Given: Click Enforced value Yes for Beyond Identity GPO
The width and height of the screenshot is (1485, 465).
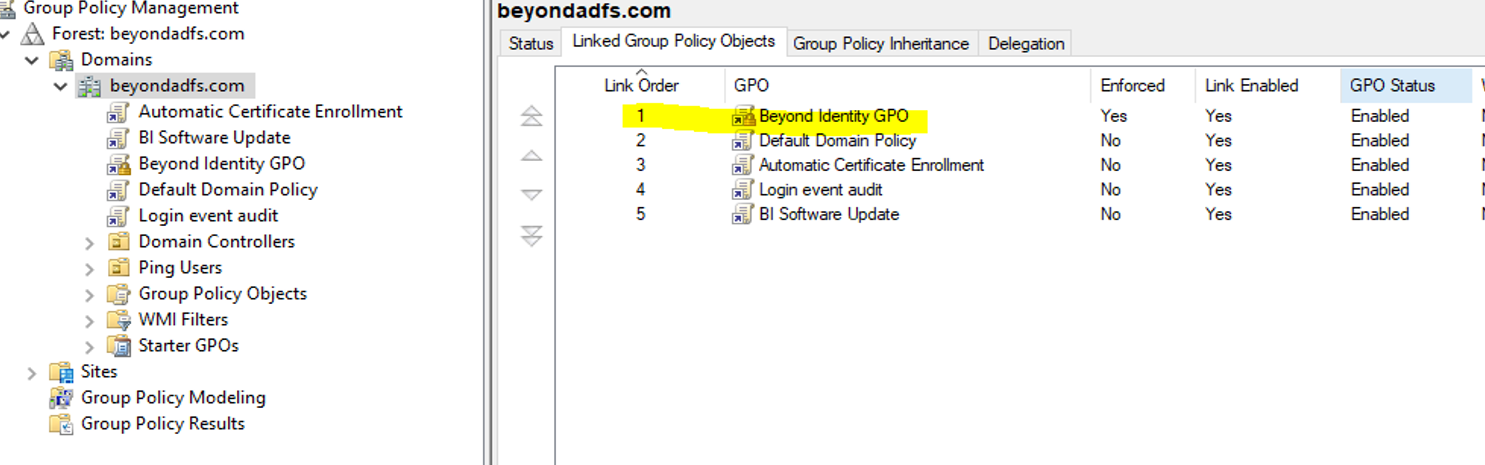Looking at the screenshot, I should click(1113, 116).
